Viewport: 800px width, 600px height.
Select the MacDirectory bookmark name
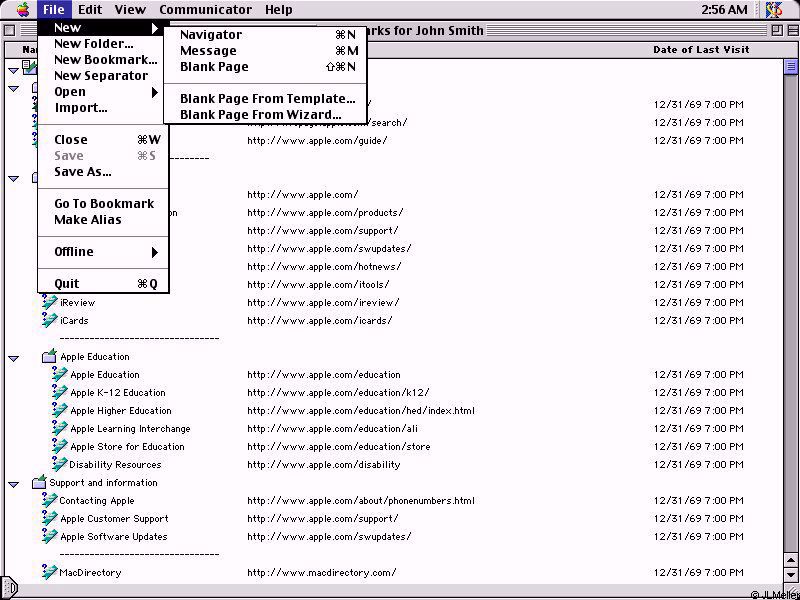pos(90,572)
